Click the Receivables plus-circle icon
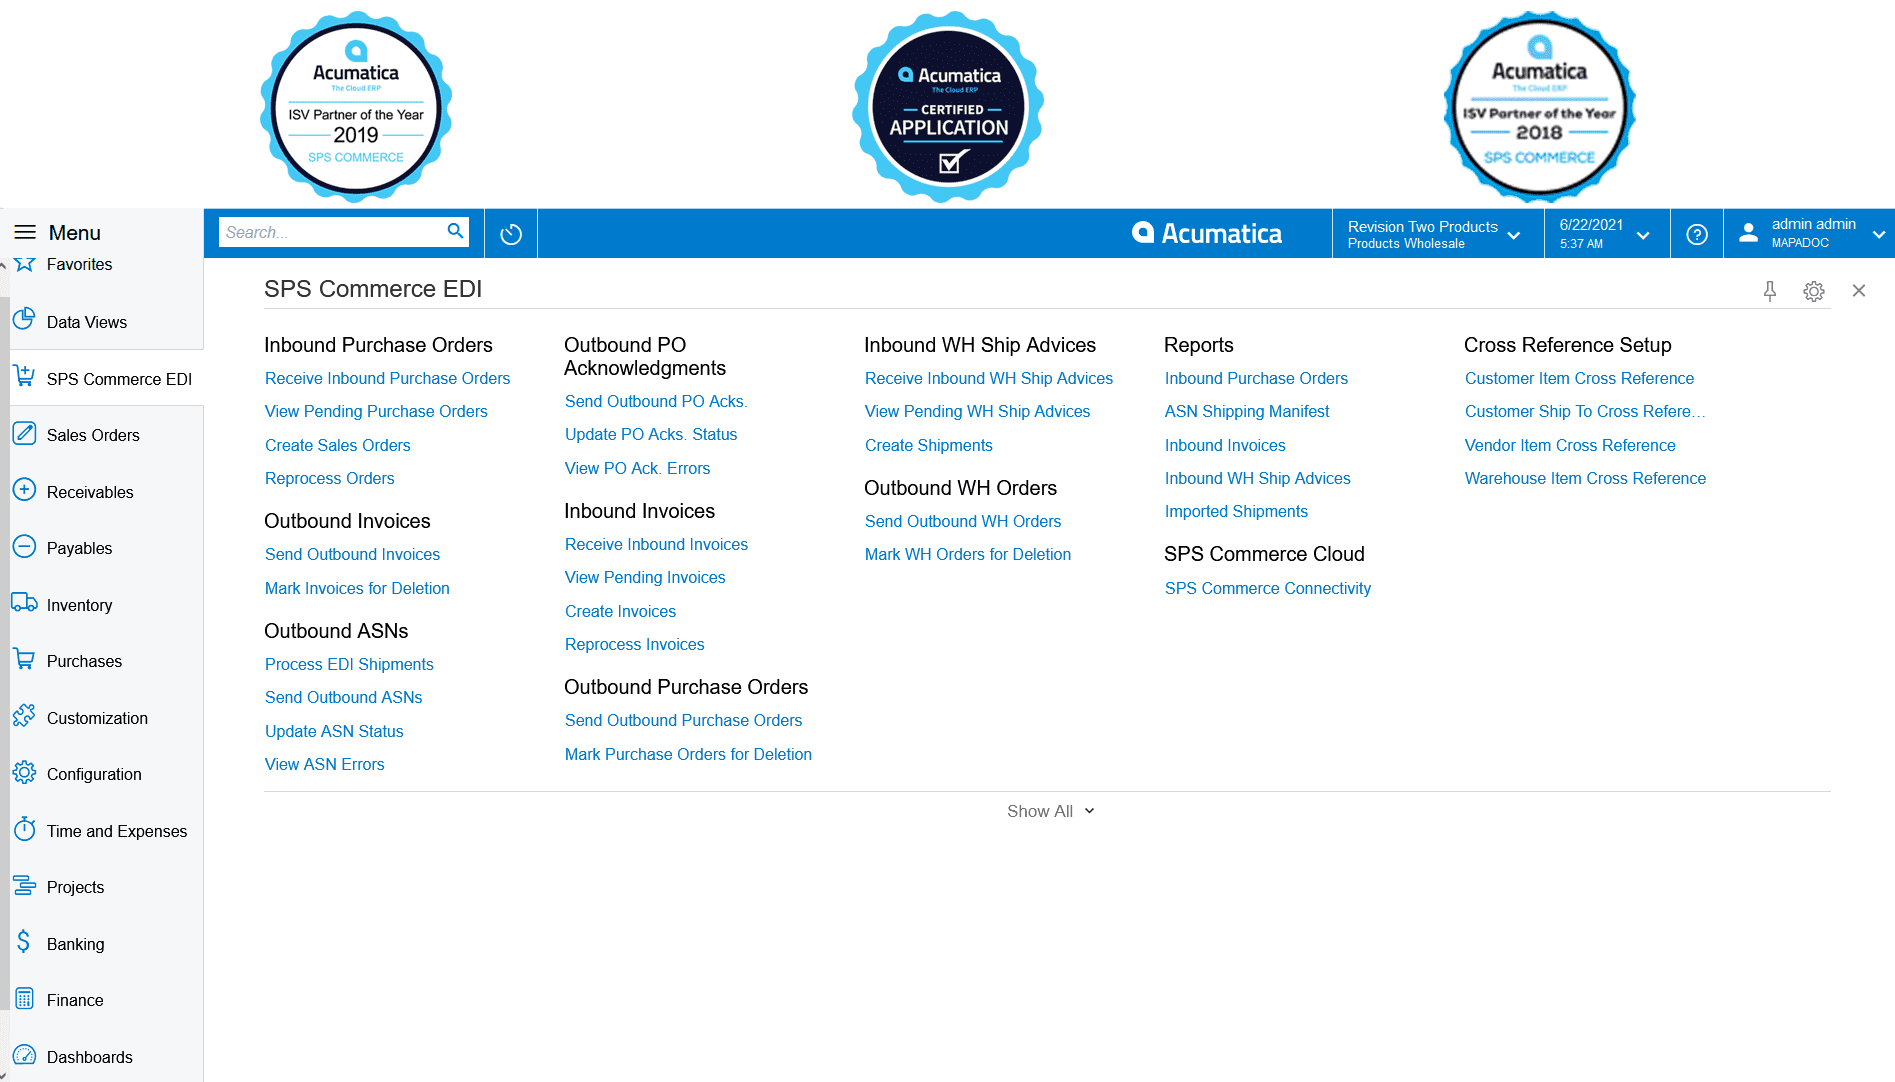The image size is (1895, 1082). click(25, 490)
